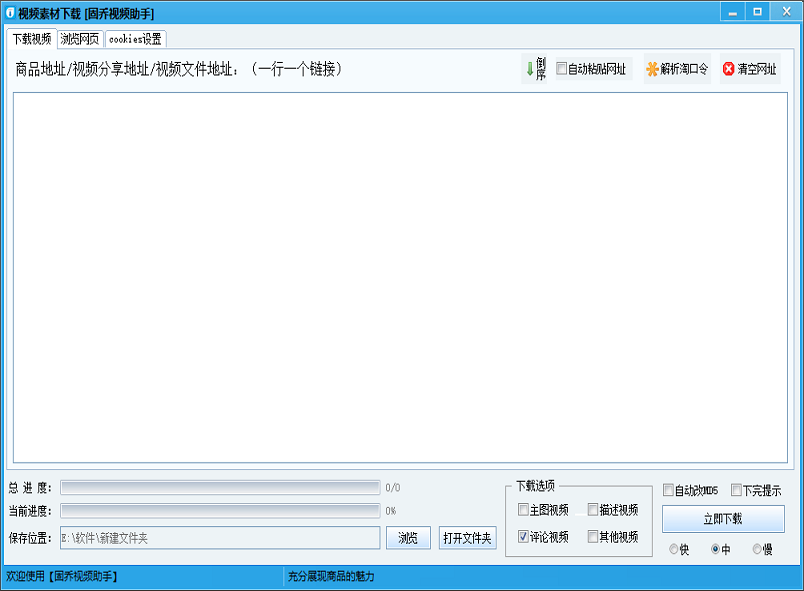Switch to the 浏览网页 tab
804x591 pixels.
pos(79,41)
